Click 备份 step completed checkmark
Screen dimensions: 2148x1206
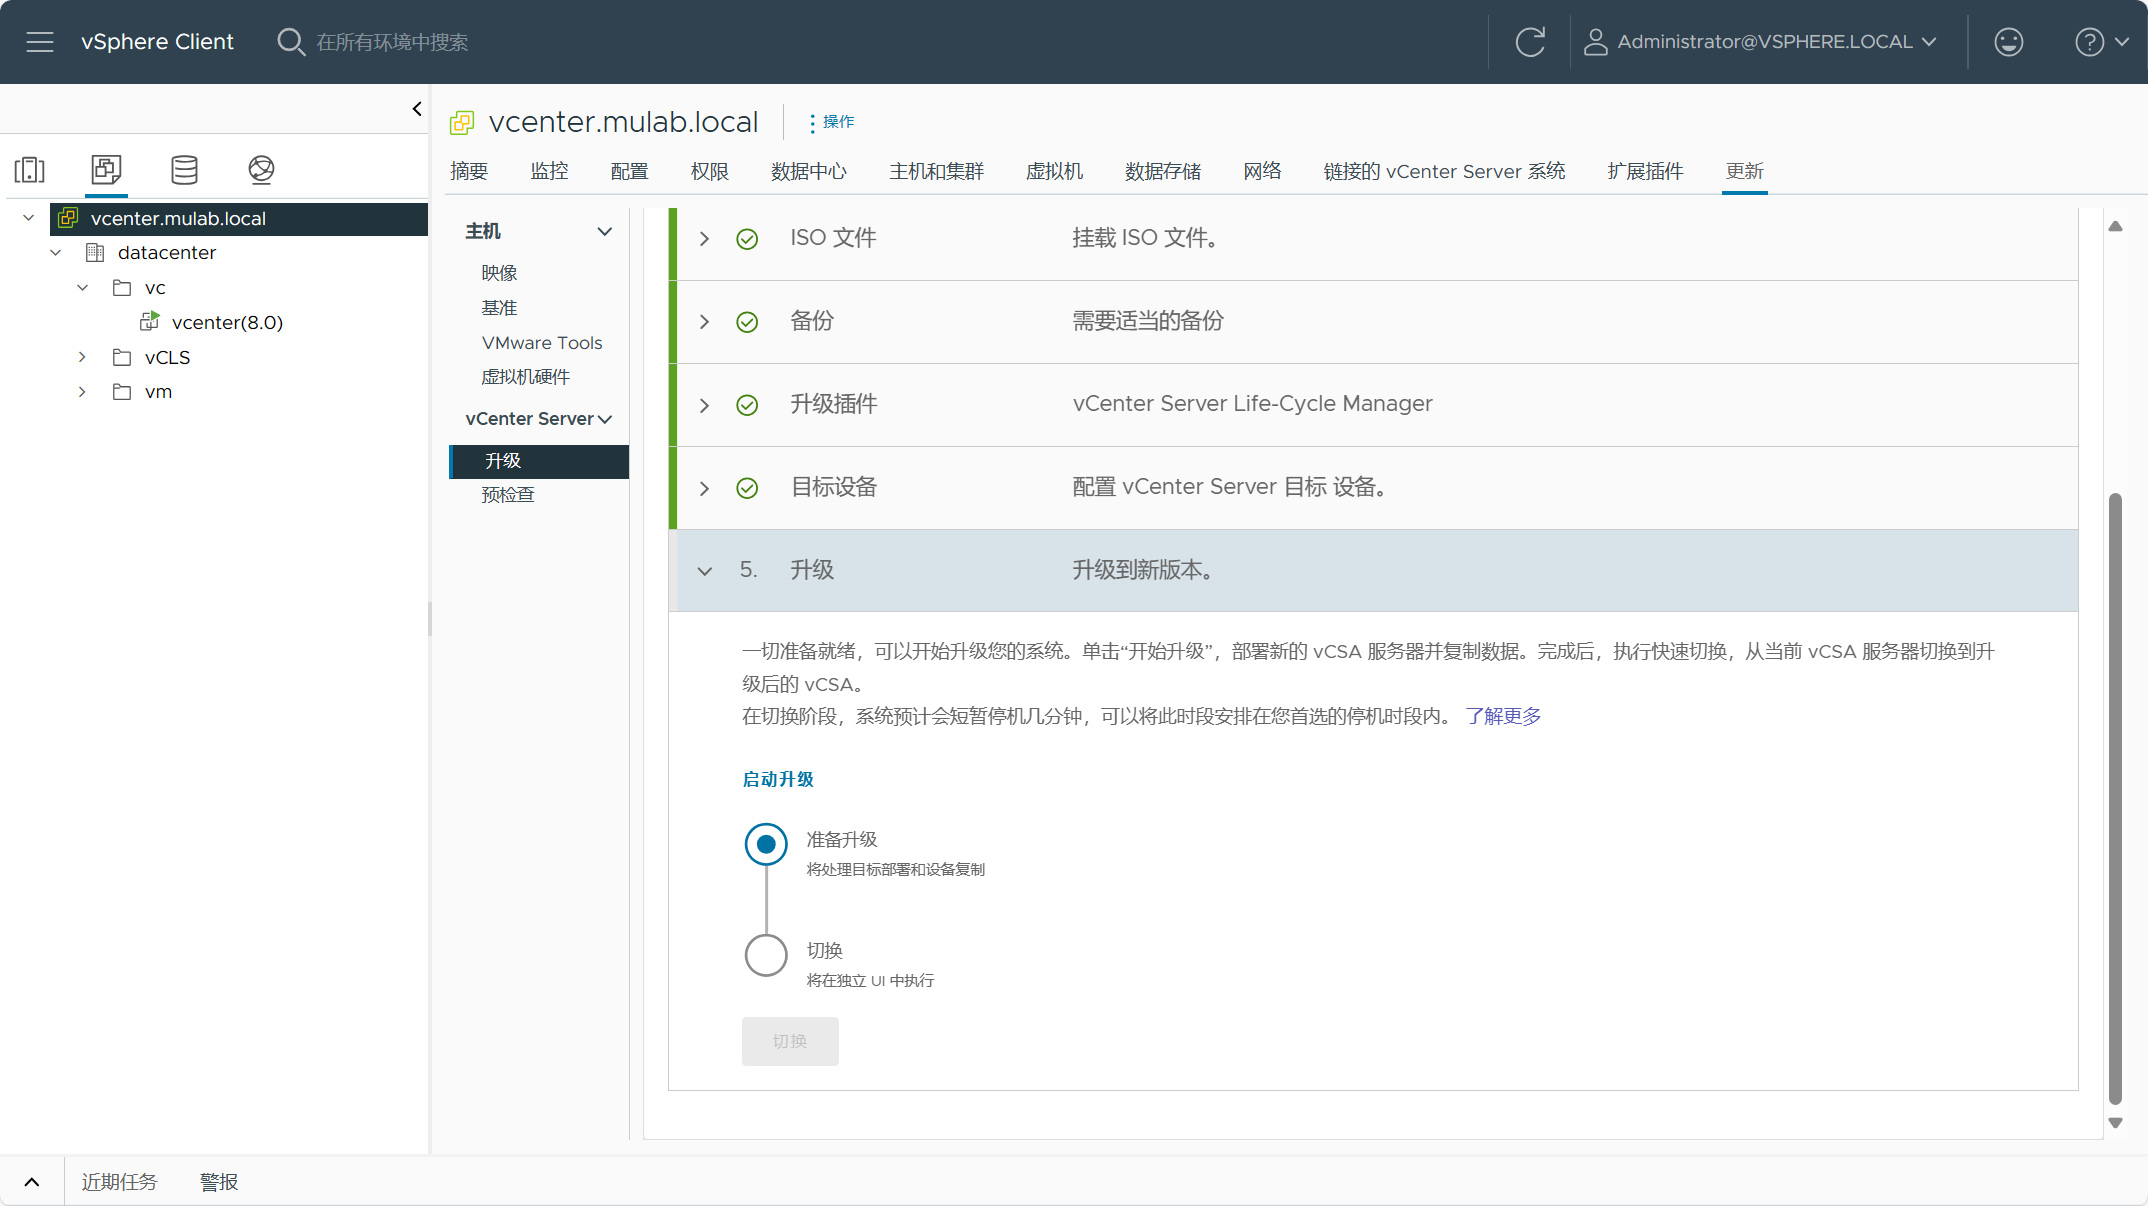(747, 322)
